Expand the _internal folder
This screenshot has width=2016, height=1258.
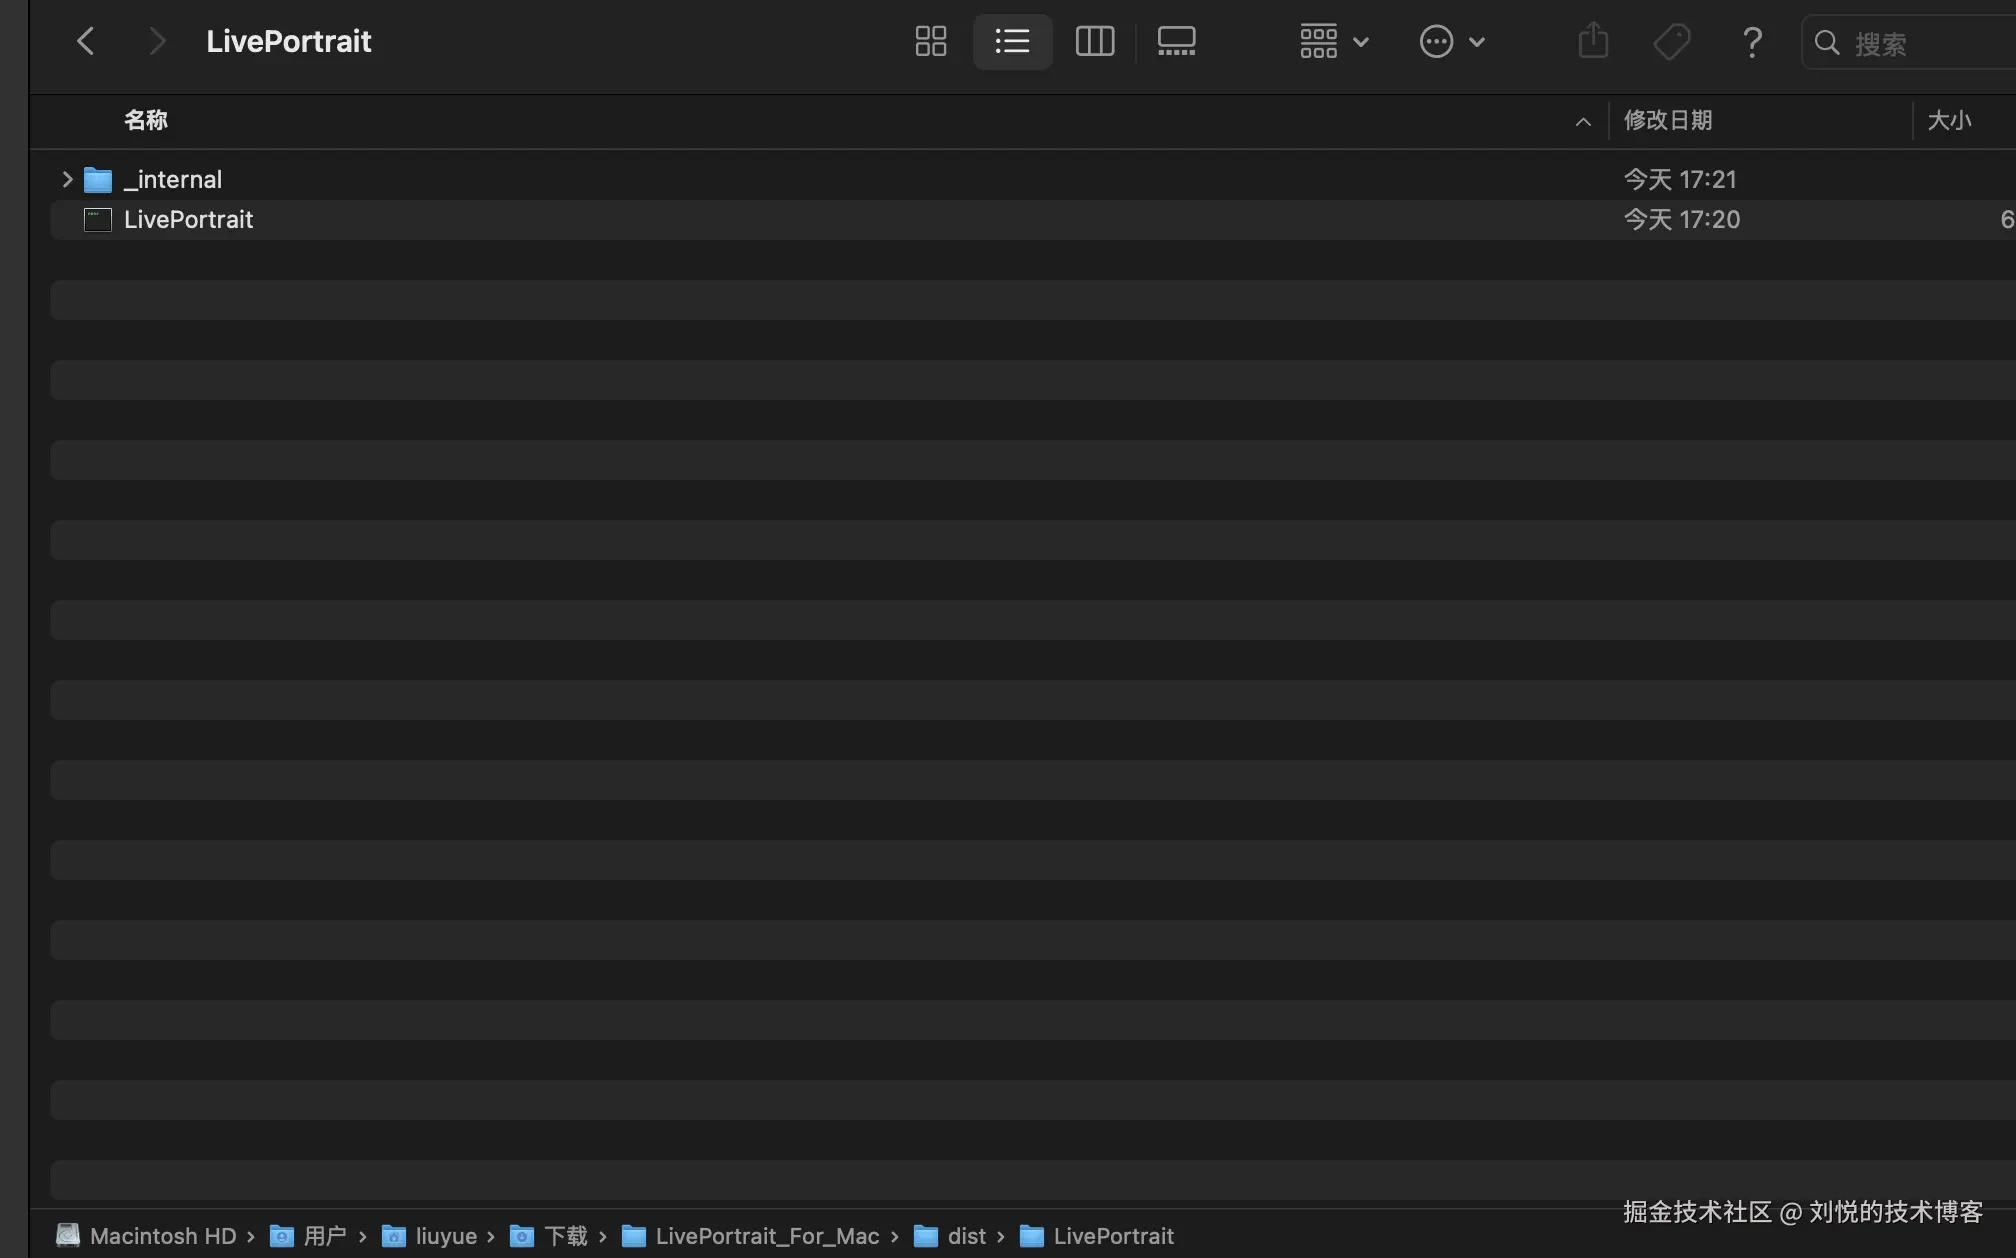pos(67,180)
